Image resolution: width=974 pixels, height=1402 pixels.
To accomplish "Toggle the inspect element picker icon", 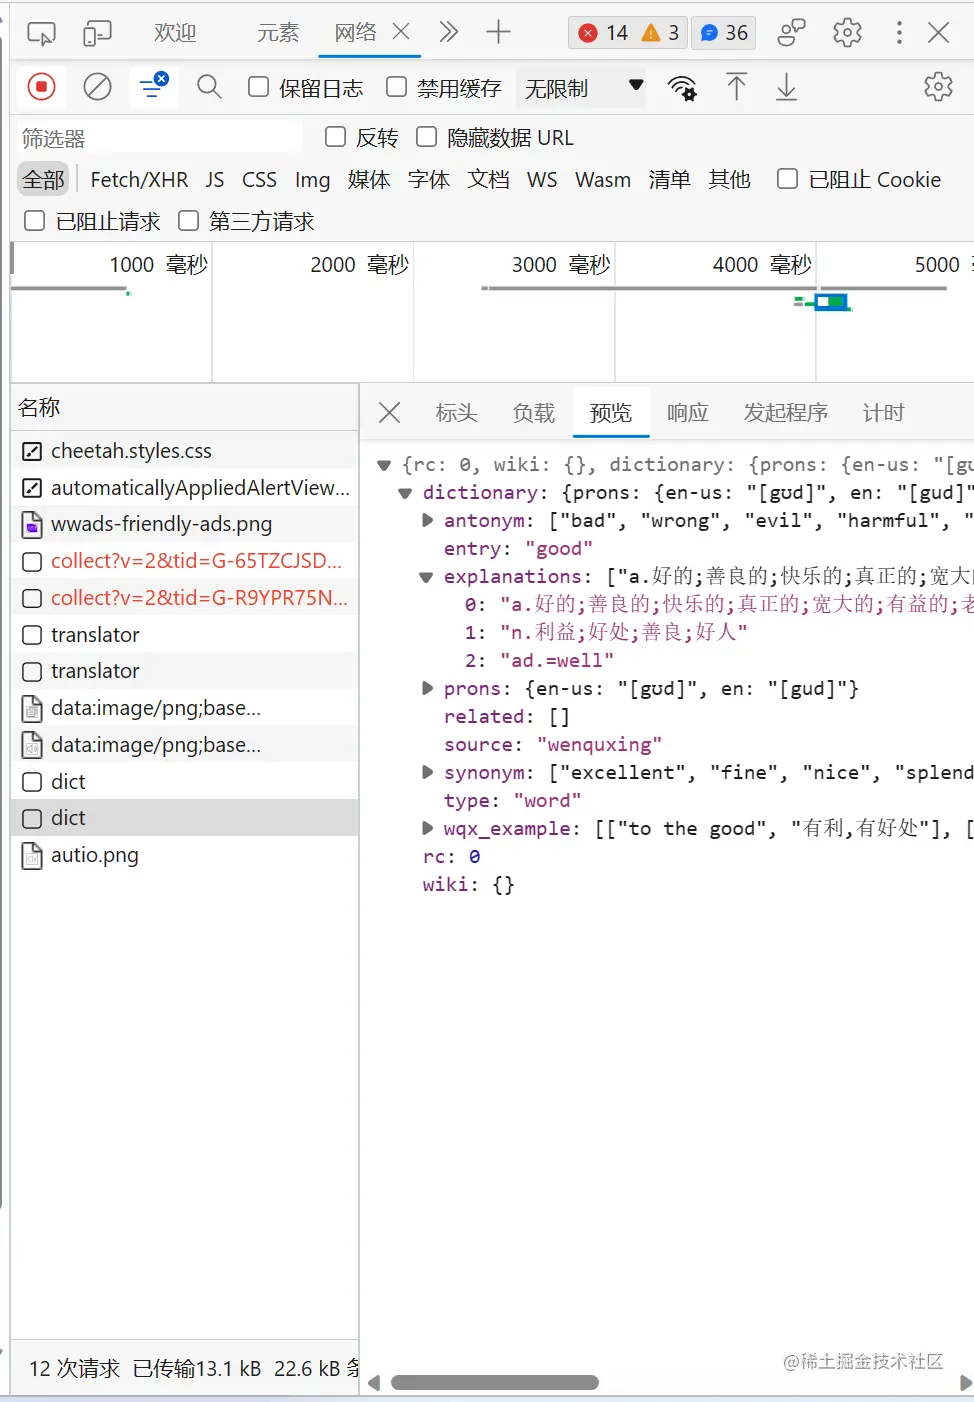I will coord(41,34).
